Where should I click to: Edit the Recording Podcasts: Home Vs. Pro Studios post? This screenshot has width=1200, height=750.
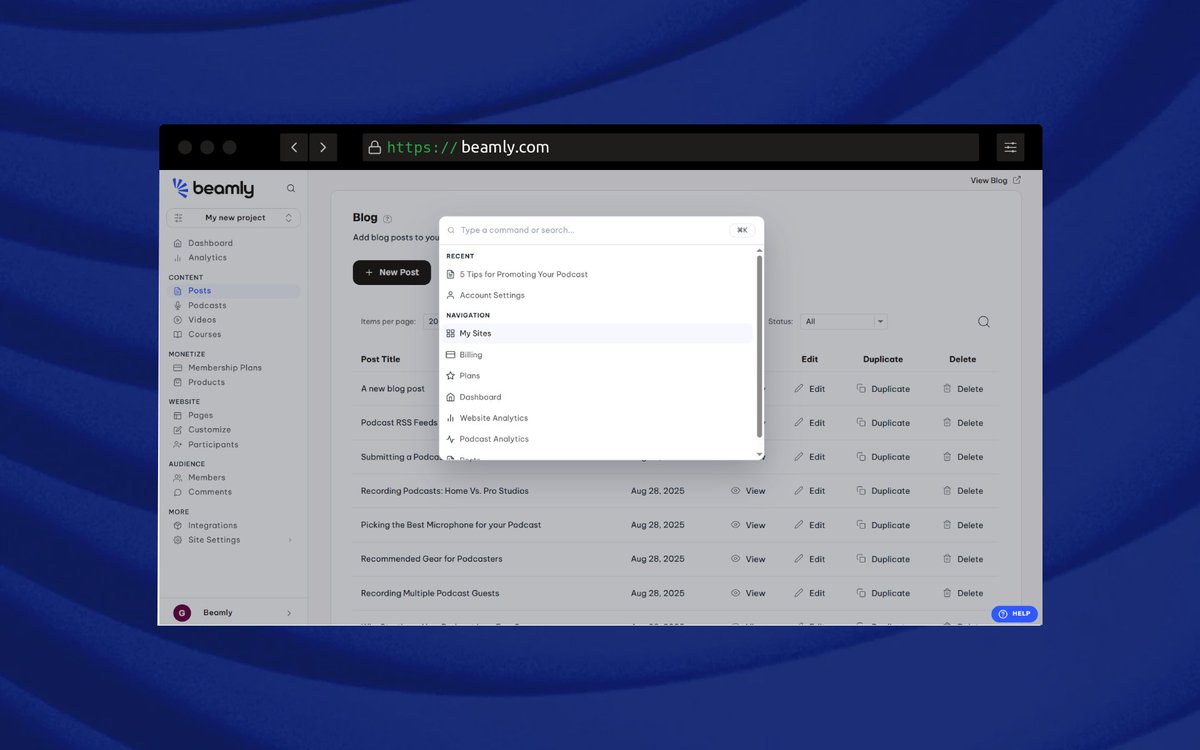pyautogui.click(x=810, y=491)
